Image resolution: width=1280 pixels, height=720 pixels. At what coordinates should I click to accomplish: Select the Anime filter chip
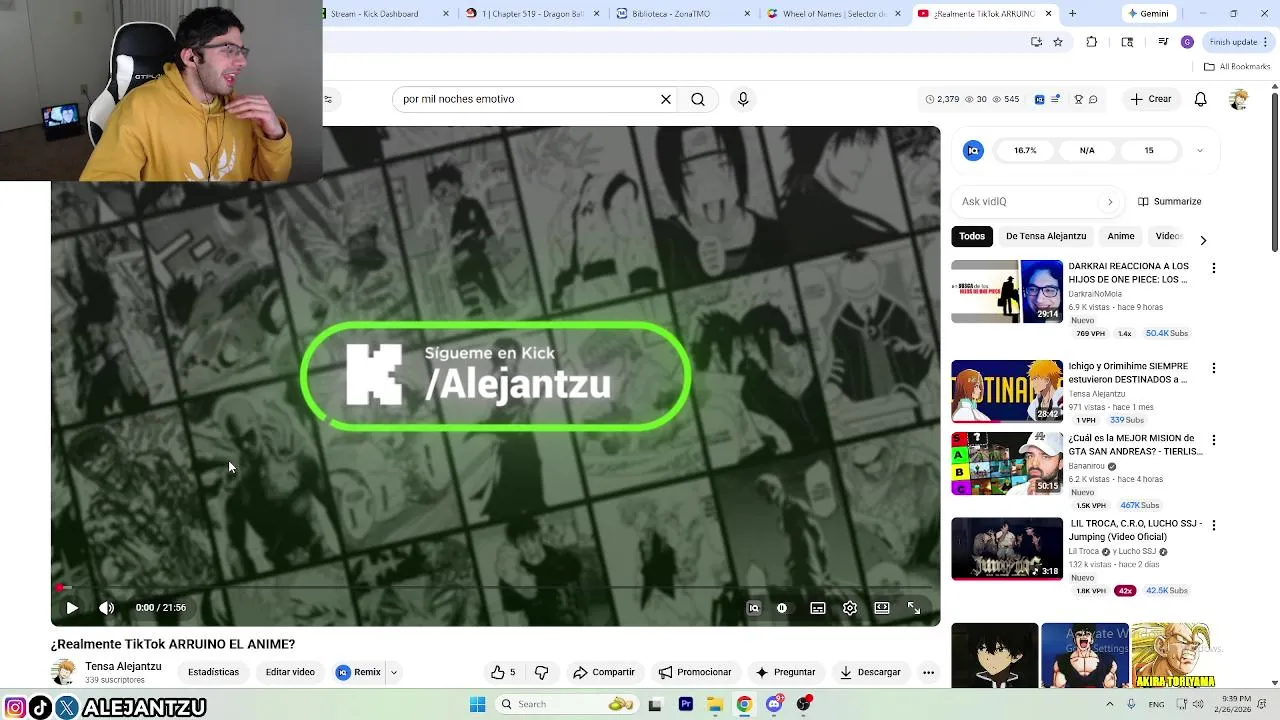pos(1121,236)
